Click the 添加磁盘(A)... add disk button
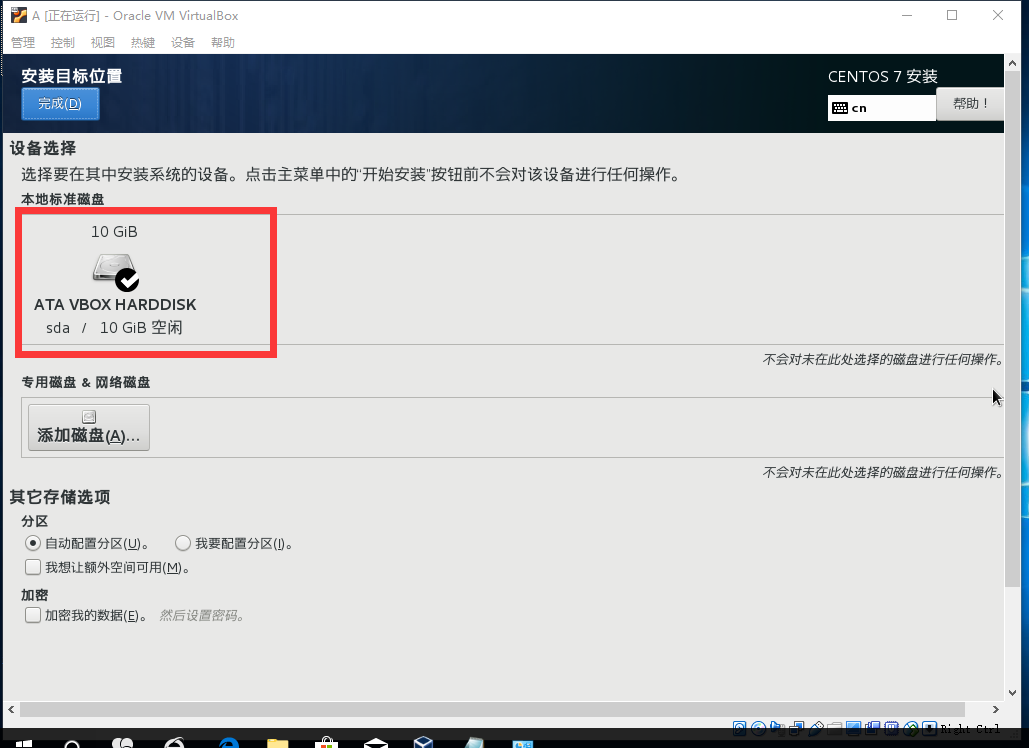Viewport: 1029px width, 748px height. pos(89,427)
